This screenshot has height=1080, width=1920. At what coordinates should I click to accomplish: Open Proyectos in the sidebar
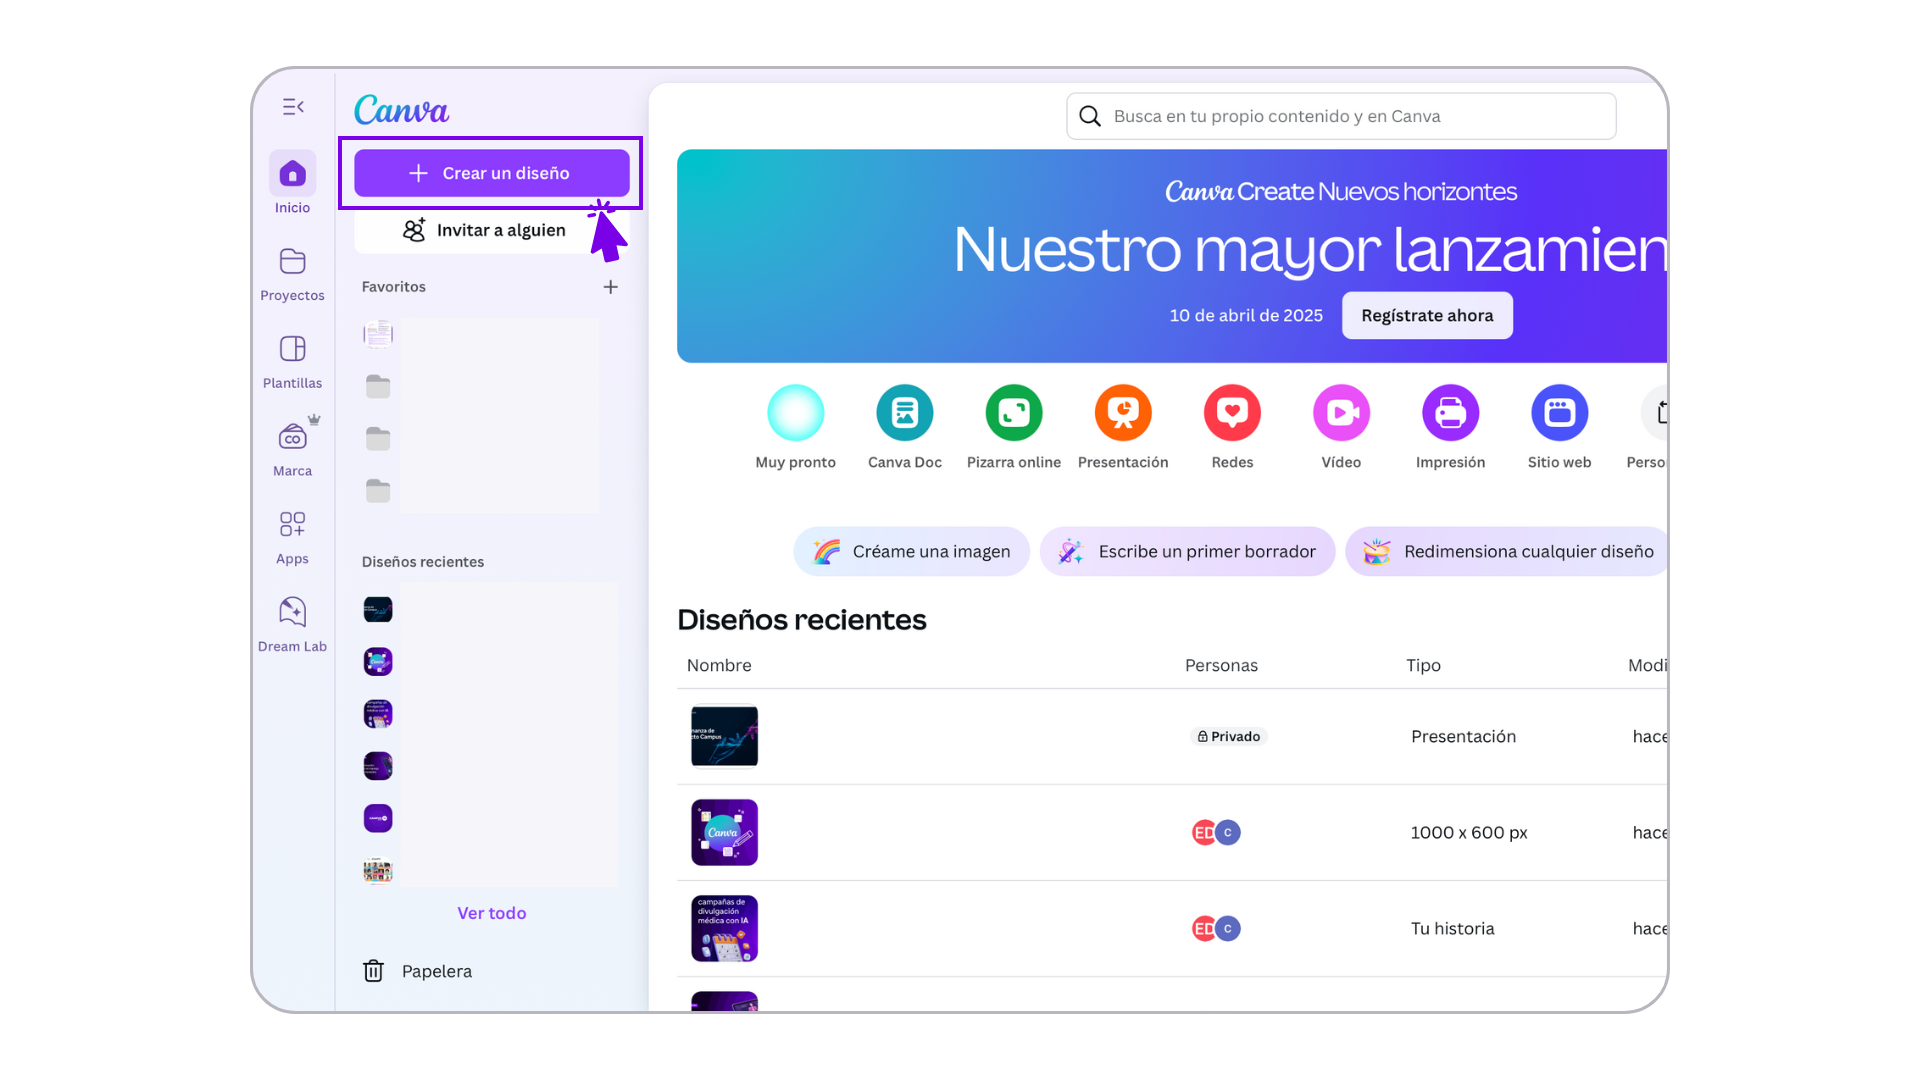[x=292, y=274]
